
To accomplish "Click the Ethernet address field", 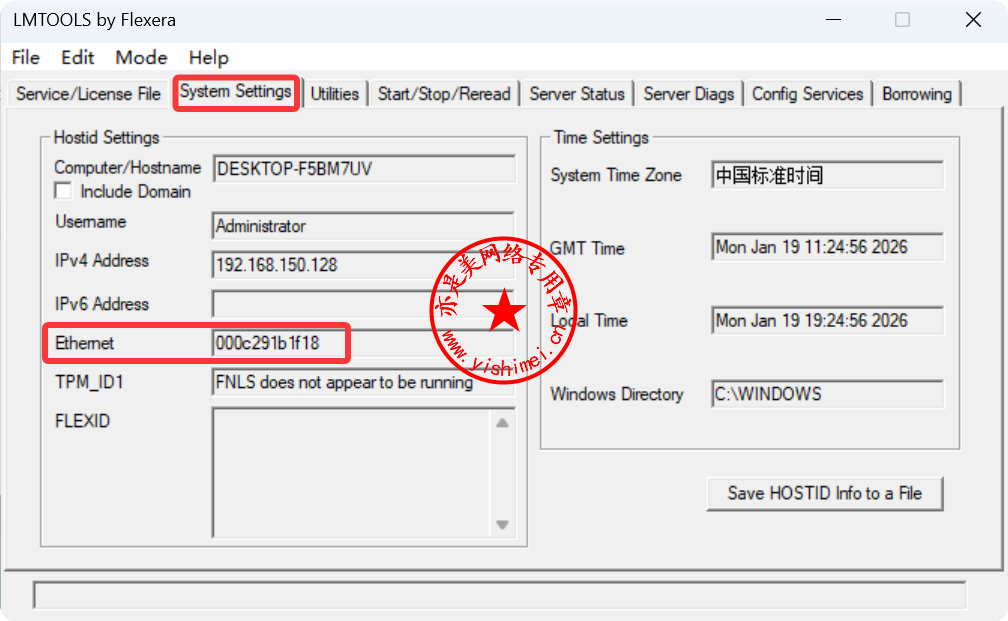I will (278, 343).
